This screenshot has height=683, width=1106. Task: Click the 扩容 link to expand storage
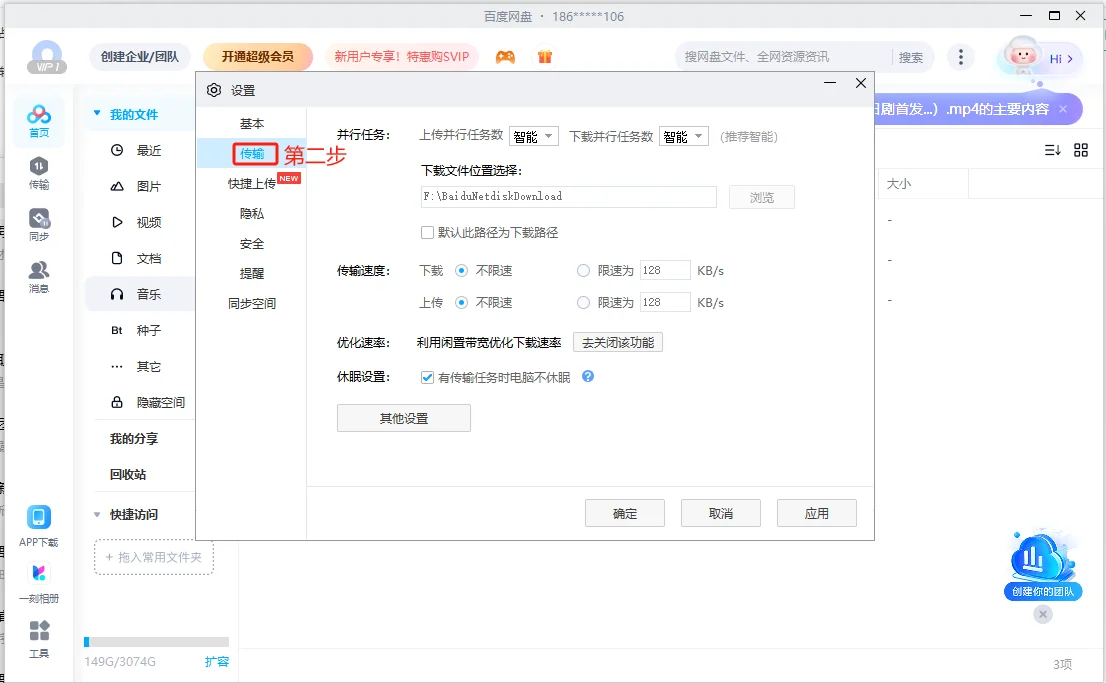(216, 661)
